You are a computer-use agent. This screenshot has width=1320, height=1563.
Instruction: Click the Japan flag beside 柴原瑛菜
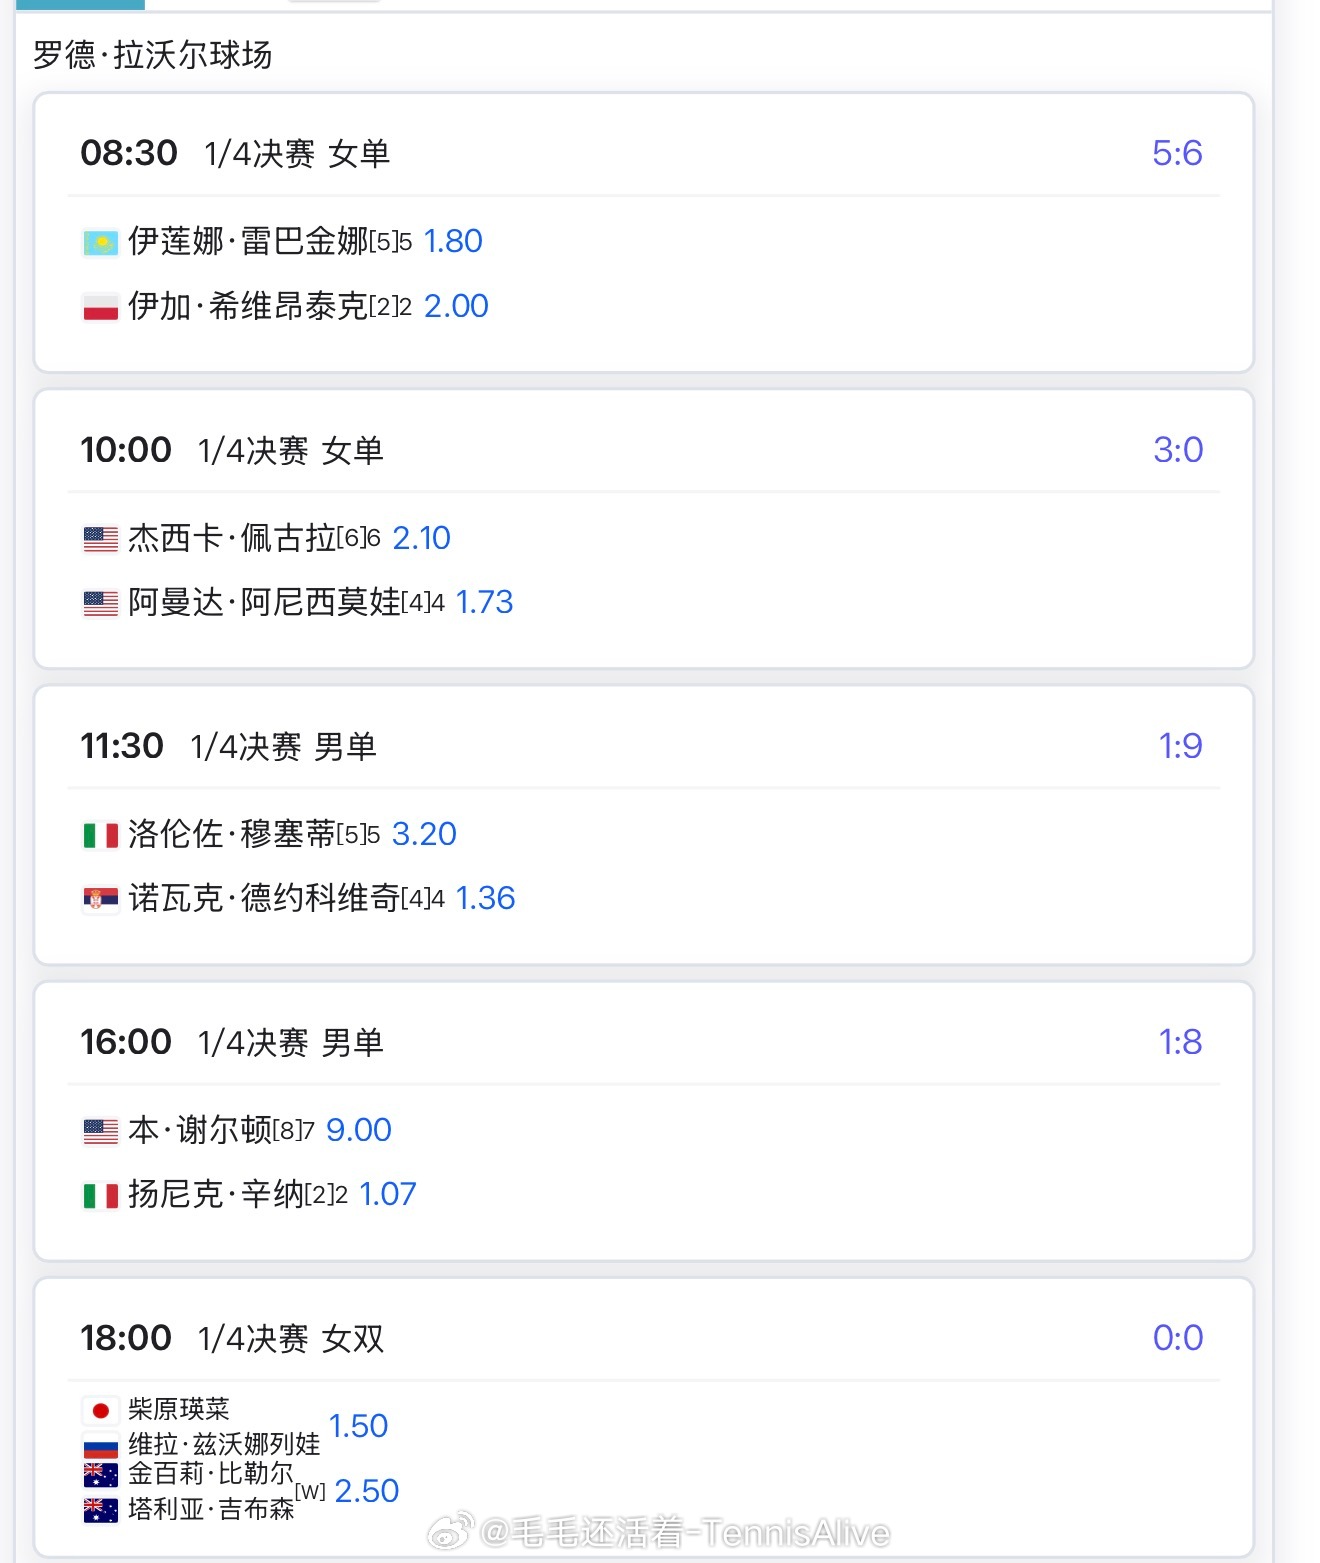pyautogui.click(x=100, y=1410)
